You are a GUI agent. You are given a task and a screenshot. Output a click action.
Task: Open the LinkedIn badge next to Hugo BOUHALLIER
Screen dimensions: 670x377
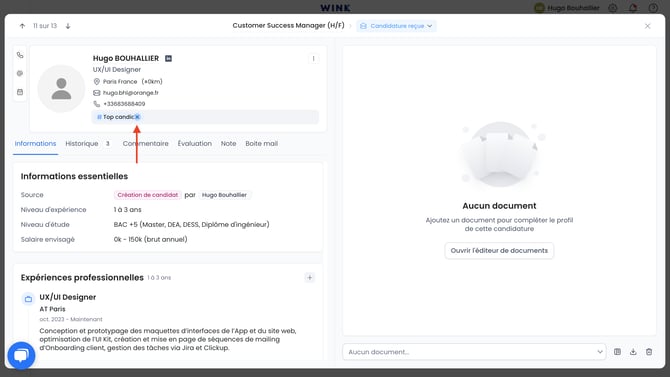tap(168, 59)
